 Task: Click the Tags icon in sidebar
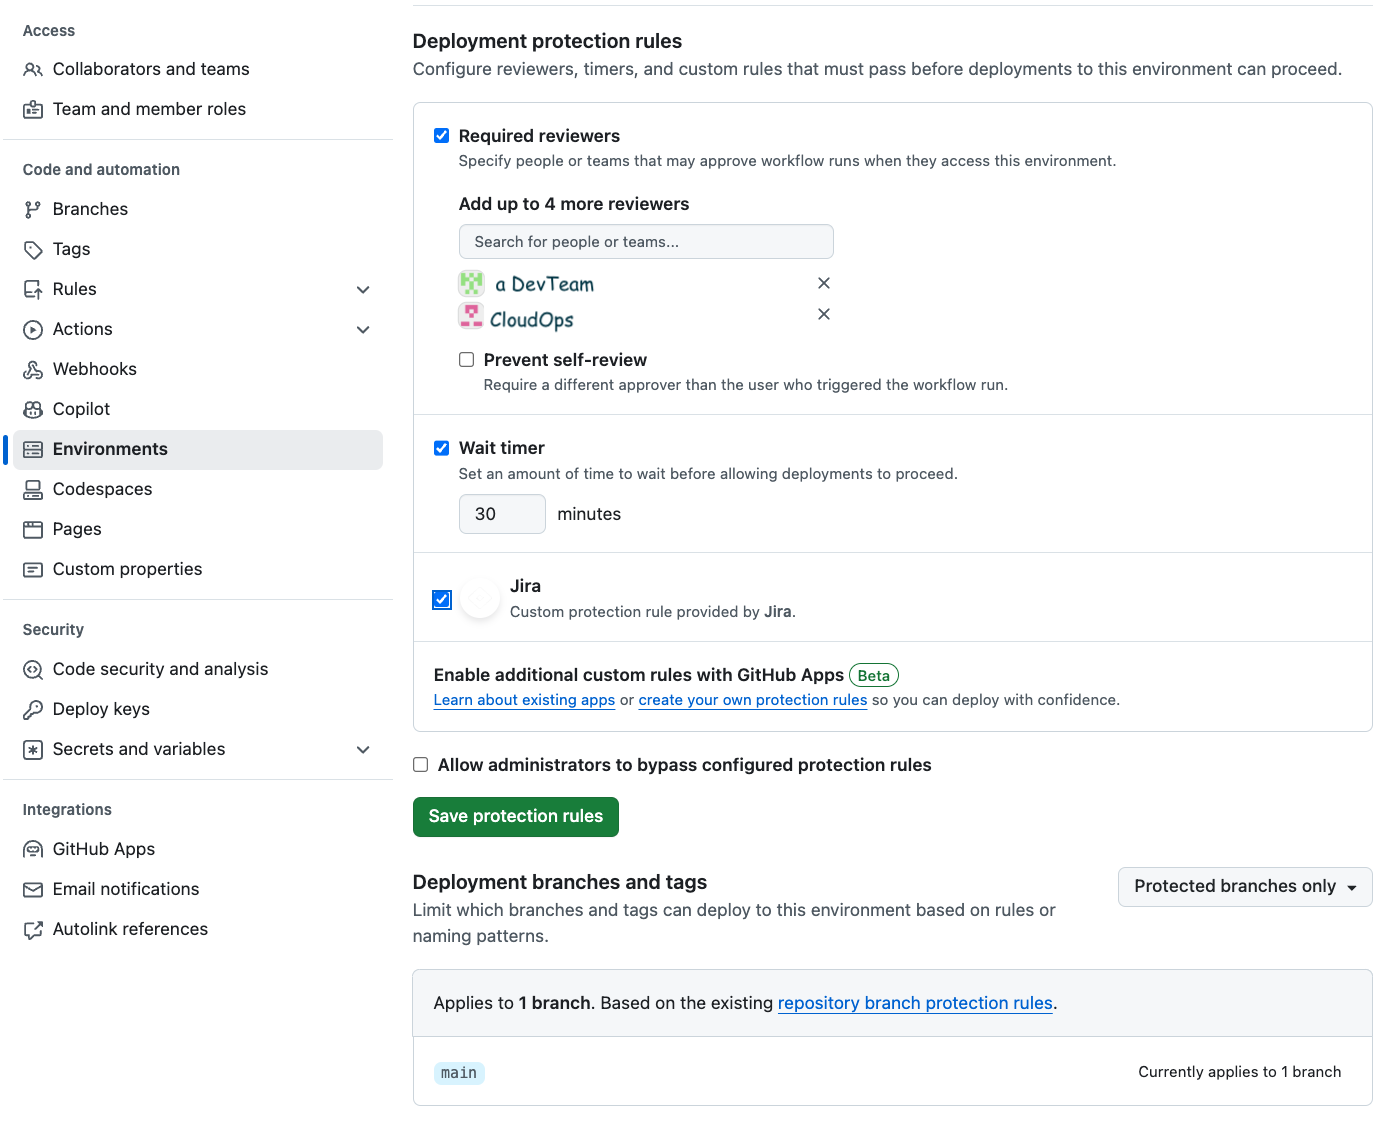[33, 249]
